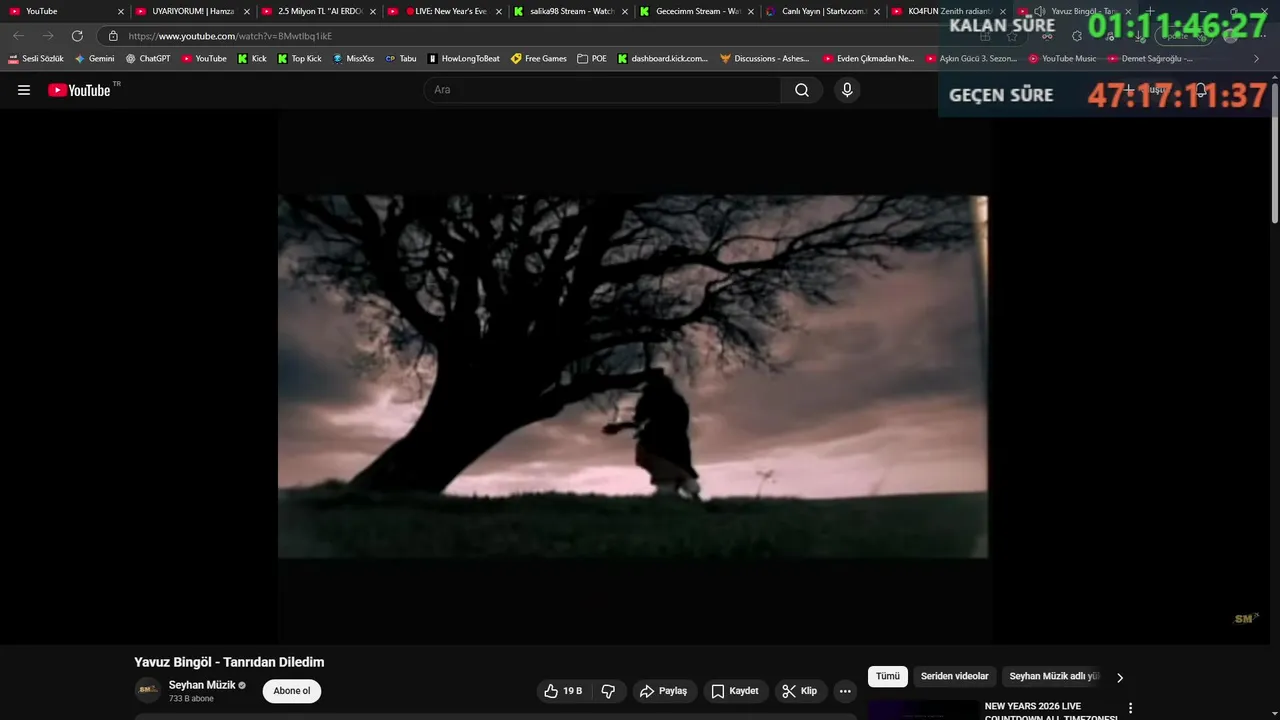Switch to KO4FUN Zenith radiant tab
The width and height of the screenshot is (1280, 720).
click(947, 11)
